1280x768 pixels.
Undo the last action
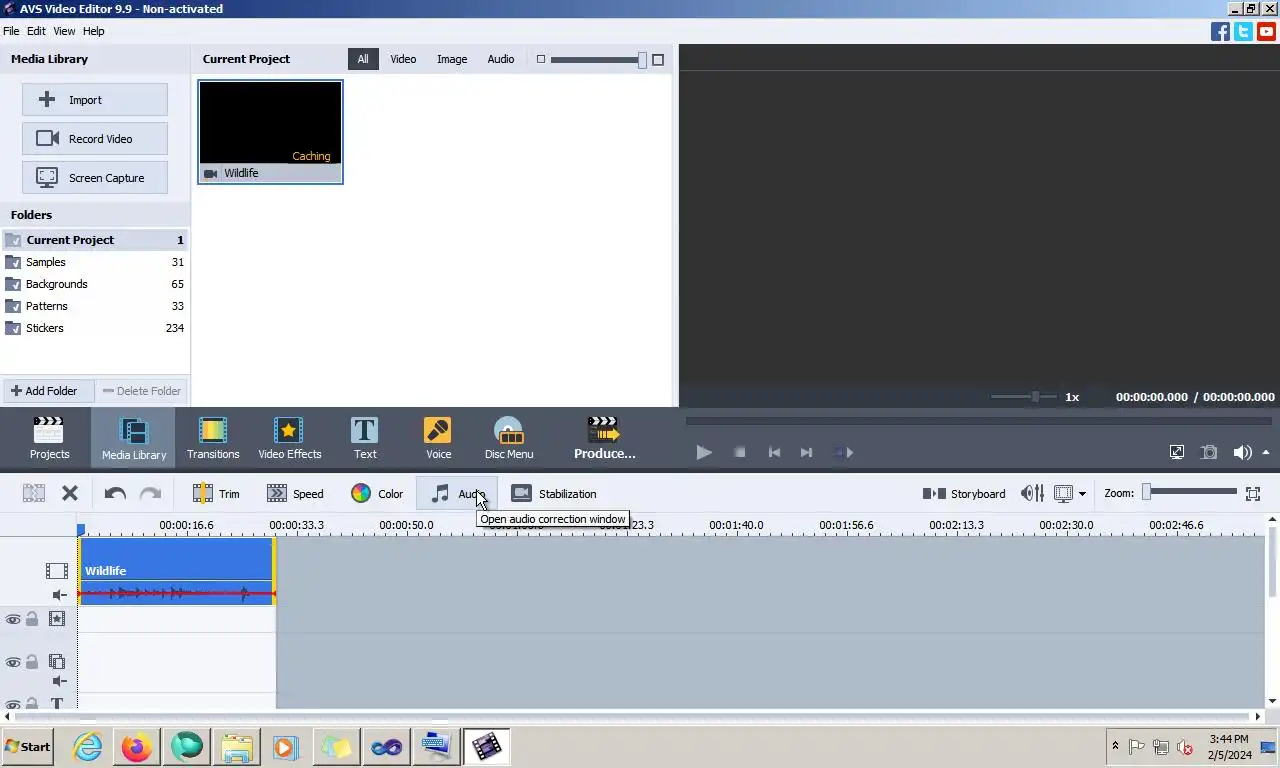[115, 493]
